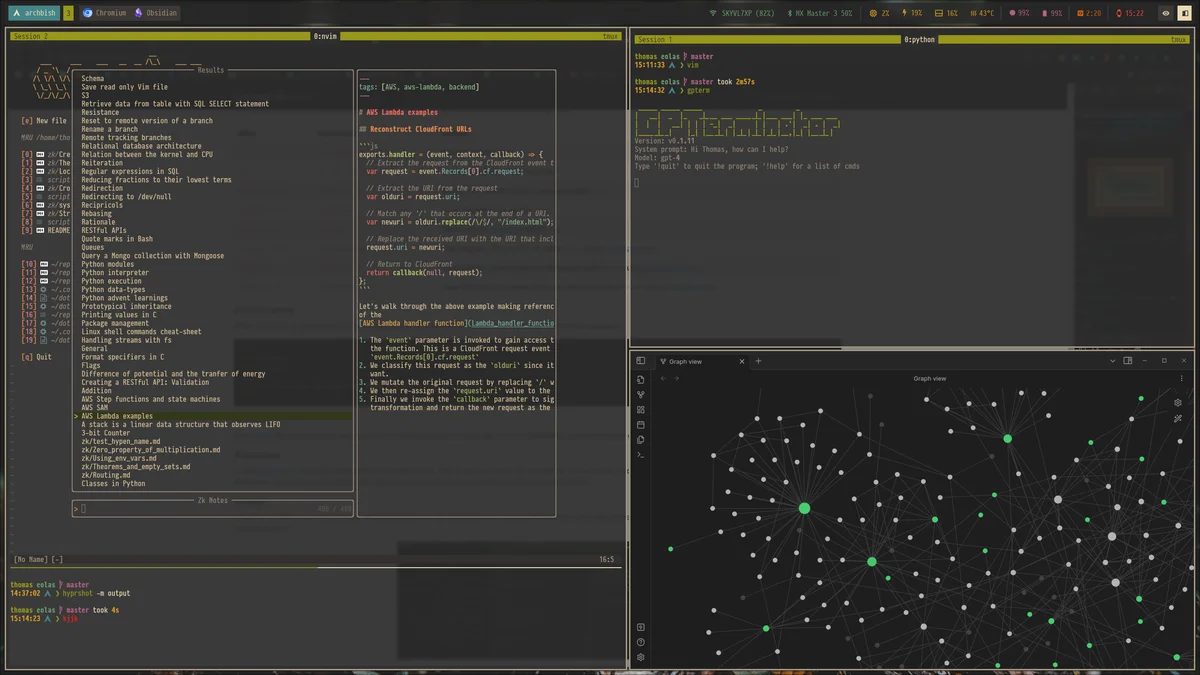Open Obsidian help via the question mark icon
This screenshot has height=675, width=1200.
643,641
